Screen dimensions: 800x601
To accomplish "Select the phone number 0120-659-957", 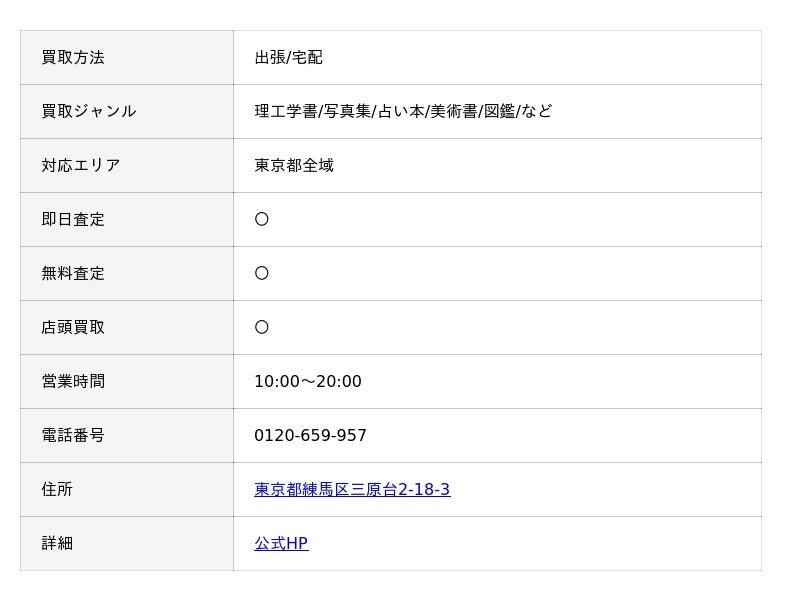I will pyautogui.click(x=310, y=435).
